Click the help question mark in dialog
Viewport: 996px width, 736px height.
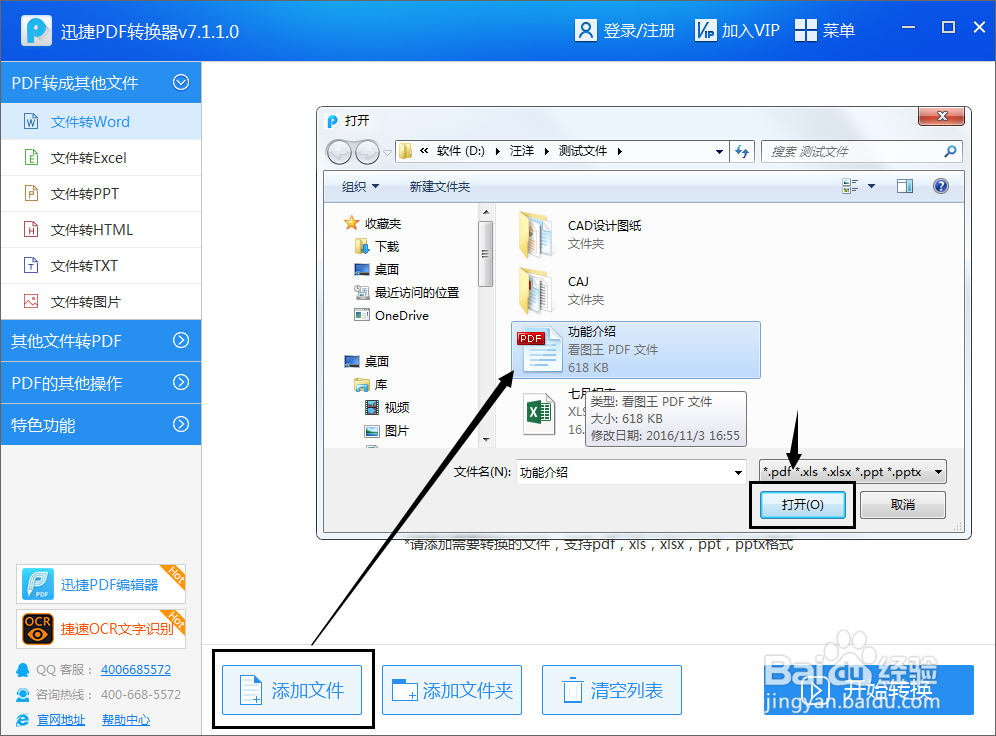[940, 185]
